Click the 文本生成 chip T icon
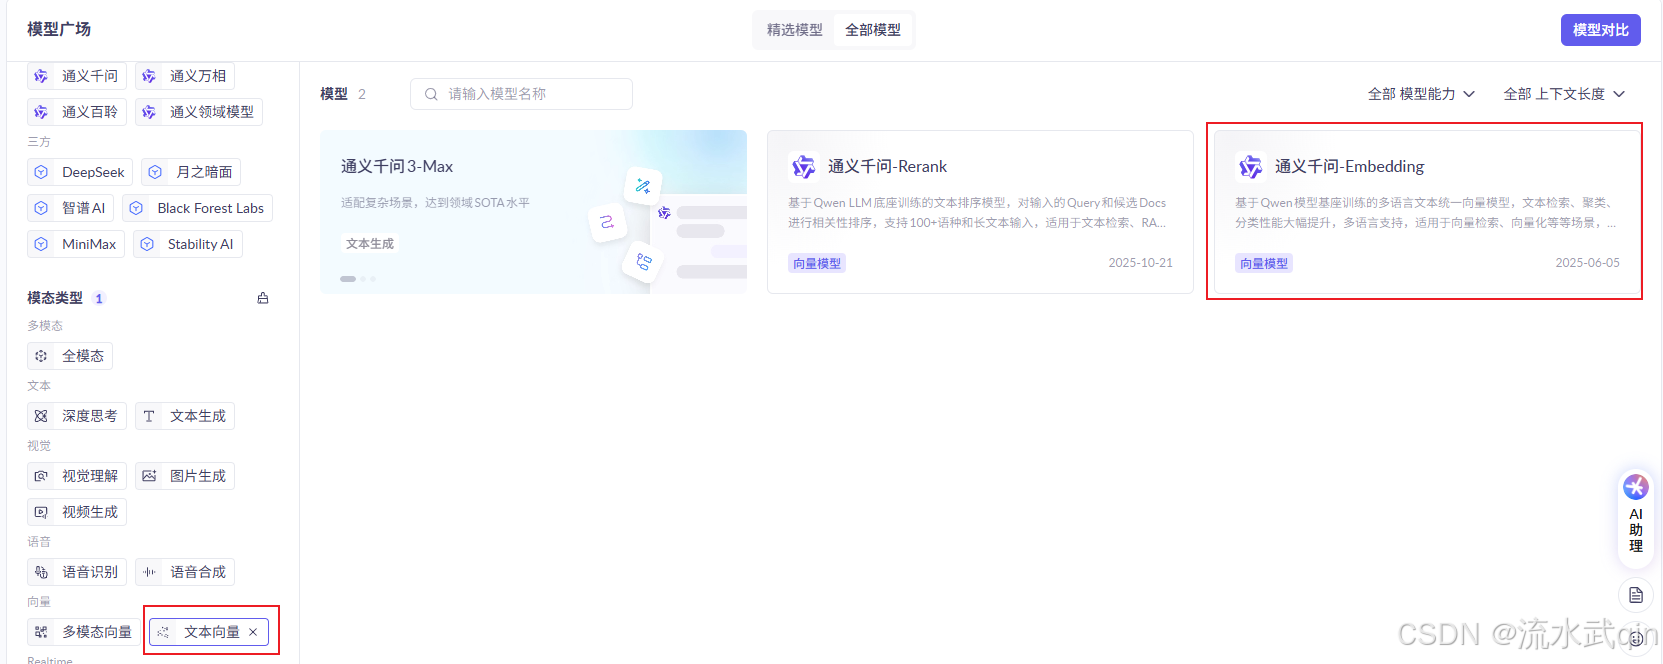Screen dimensions: 1663x664 click(x=149, y=416)
